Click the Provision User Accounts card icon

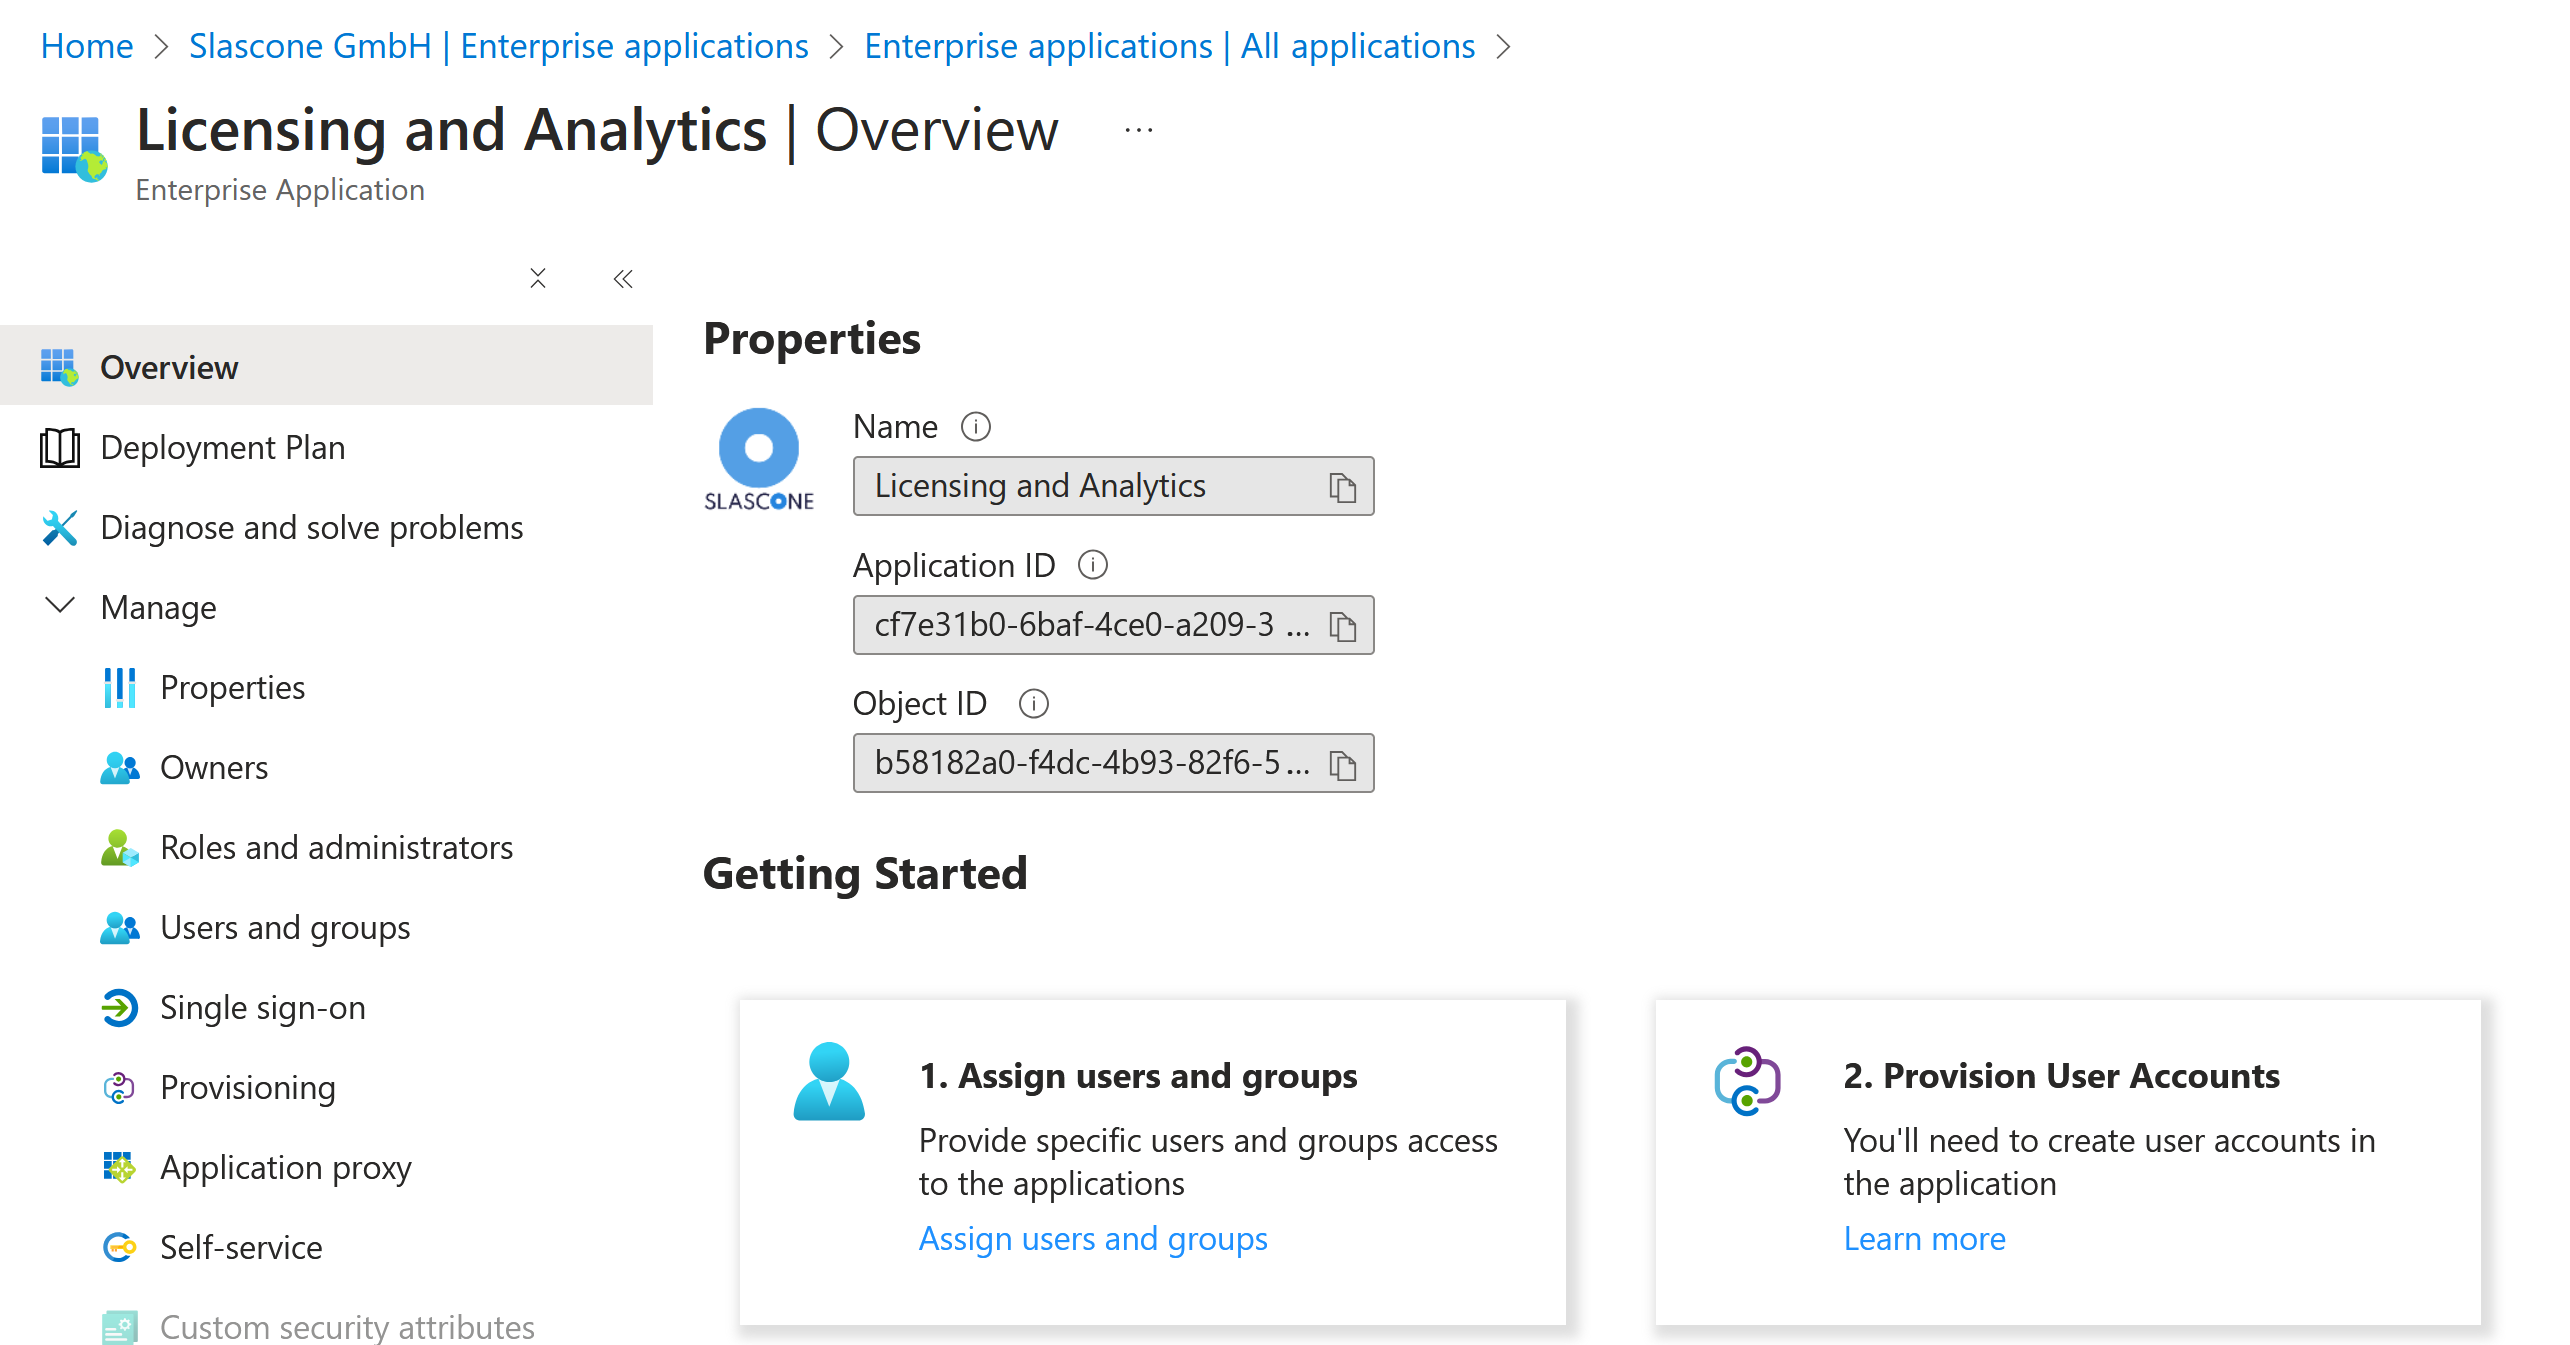coord(1747,1081)
